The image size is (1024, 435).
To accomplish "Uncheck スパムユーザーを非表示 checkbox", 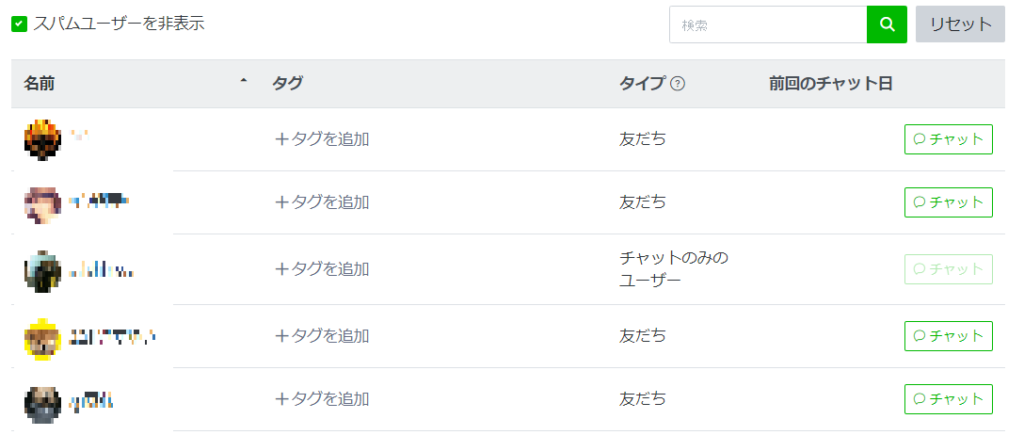I will pyautogui.click(x=19, y=25).
